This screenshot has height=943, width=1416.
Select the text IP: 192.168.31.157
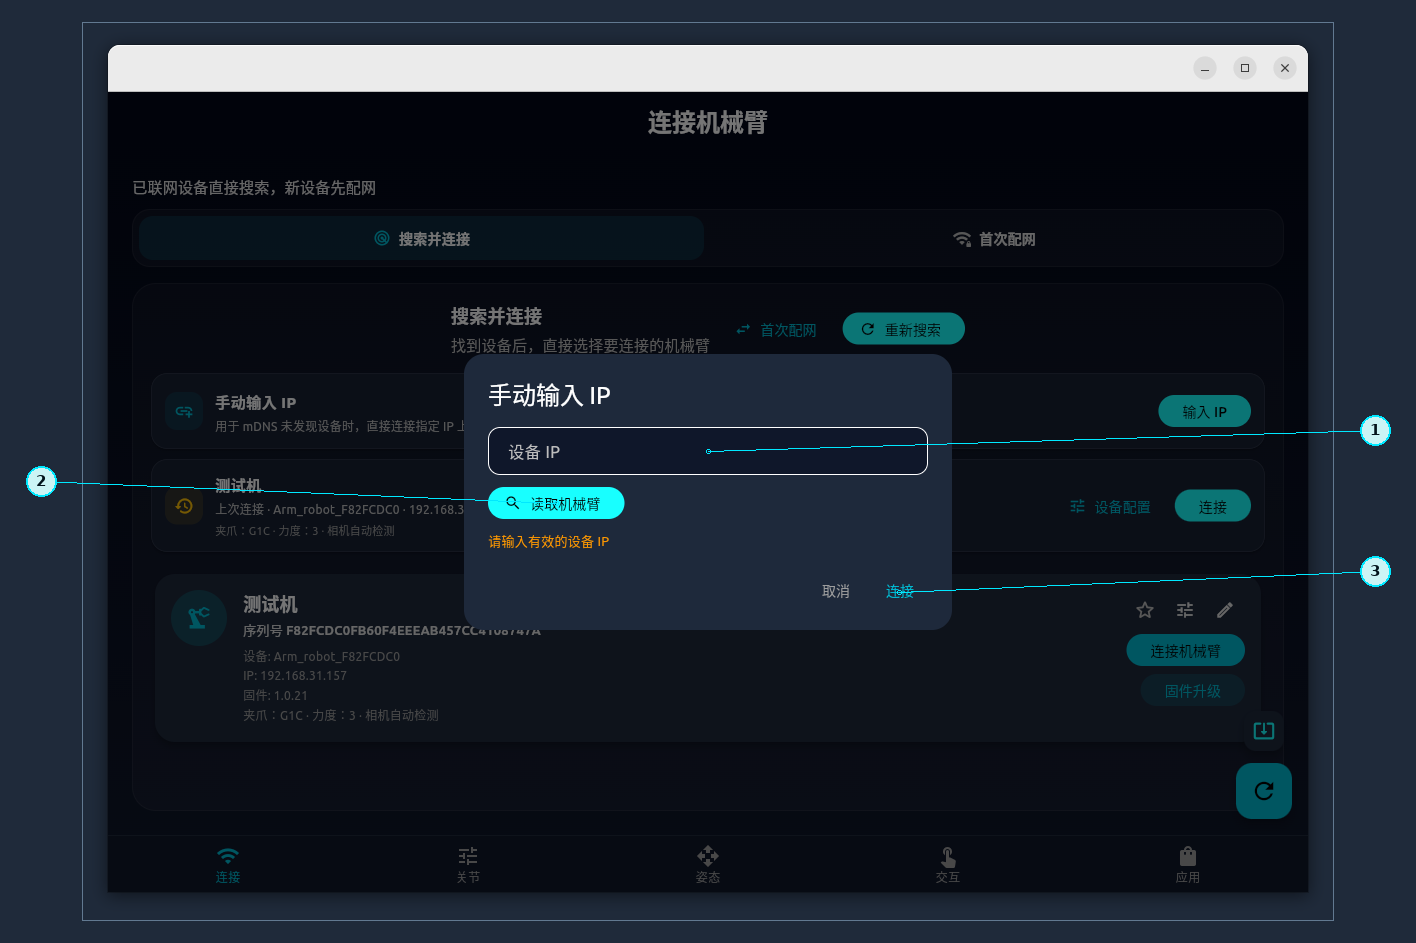pos(295,676)
